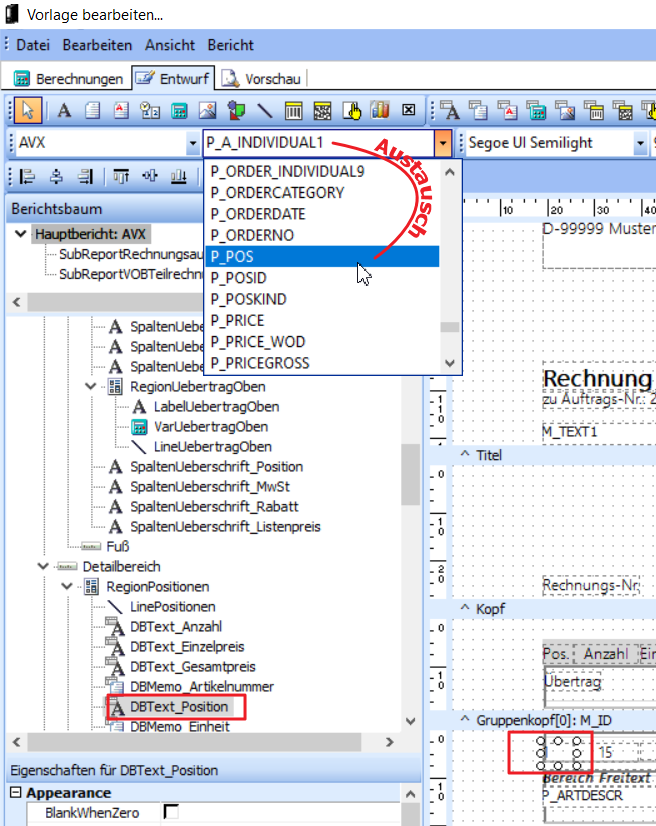Align selected objects to right edge
656x826 pixels.
click(x=85, y=176)
